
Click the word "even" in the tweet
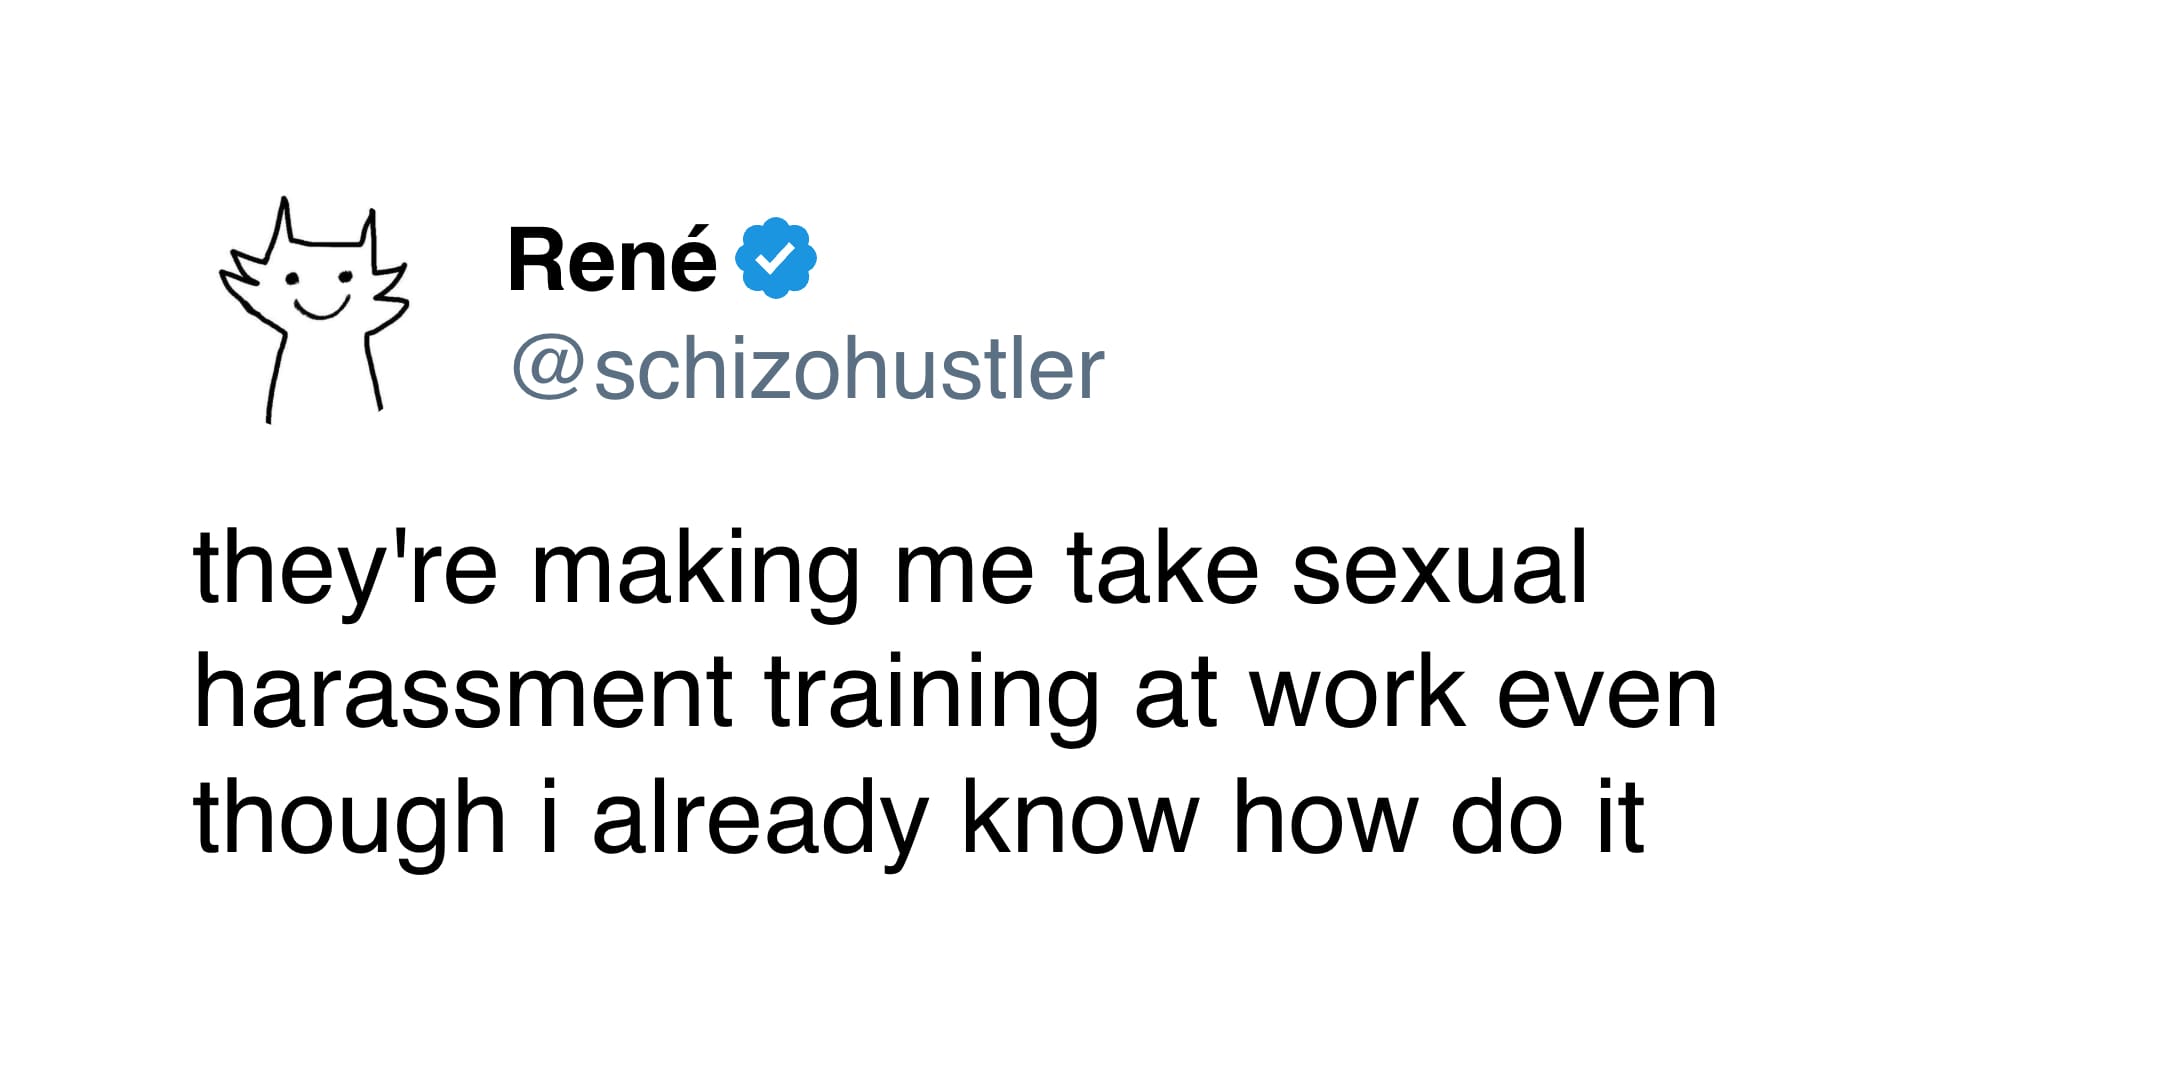click(x=1607, y=694)
